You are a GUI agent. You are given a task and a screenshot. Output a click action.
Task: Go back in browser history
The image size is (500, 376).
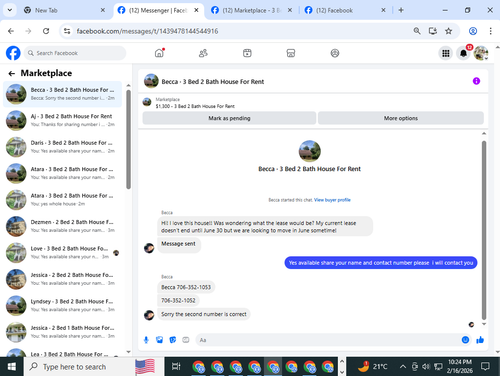(11, 31)
